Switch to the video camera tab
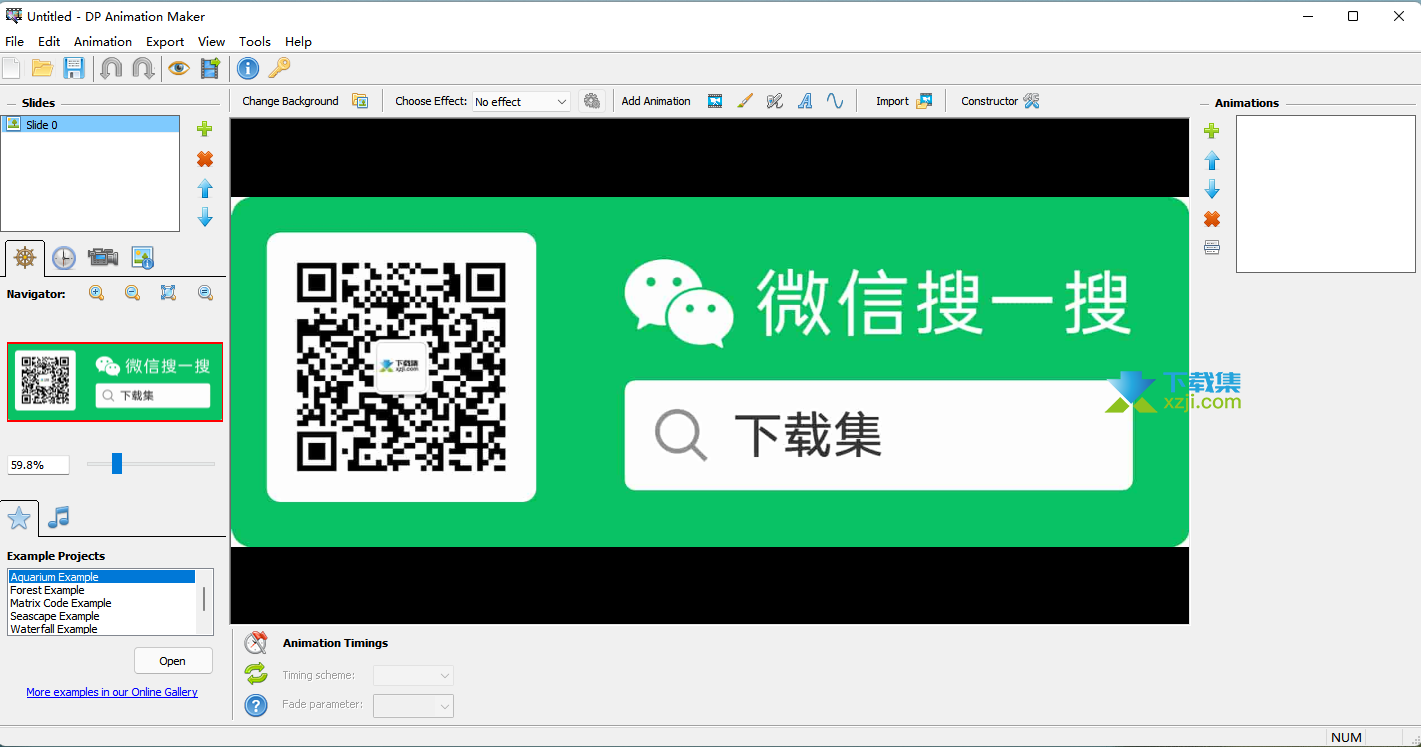This screenshot has height=747, width=1421. point(103,258)
